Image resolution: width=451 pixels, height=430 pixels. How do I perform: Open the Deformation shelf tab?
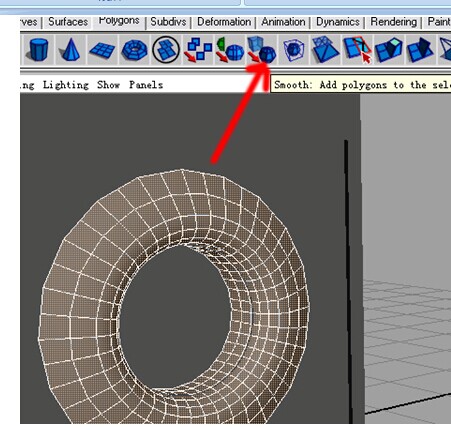click(x=224, y=22)
